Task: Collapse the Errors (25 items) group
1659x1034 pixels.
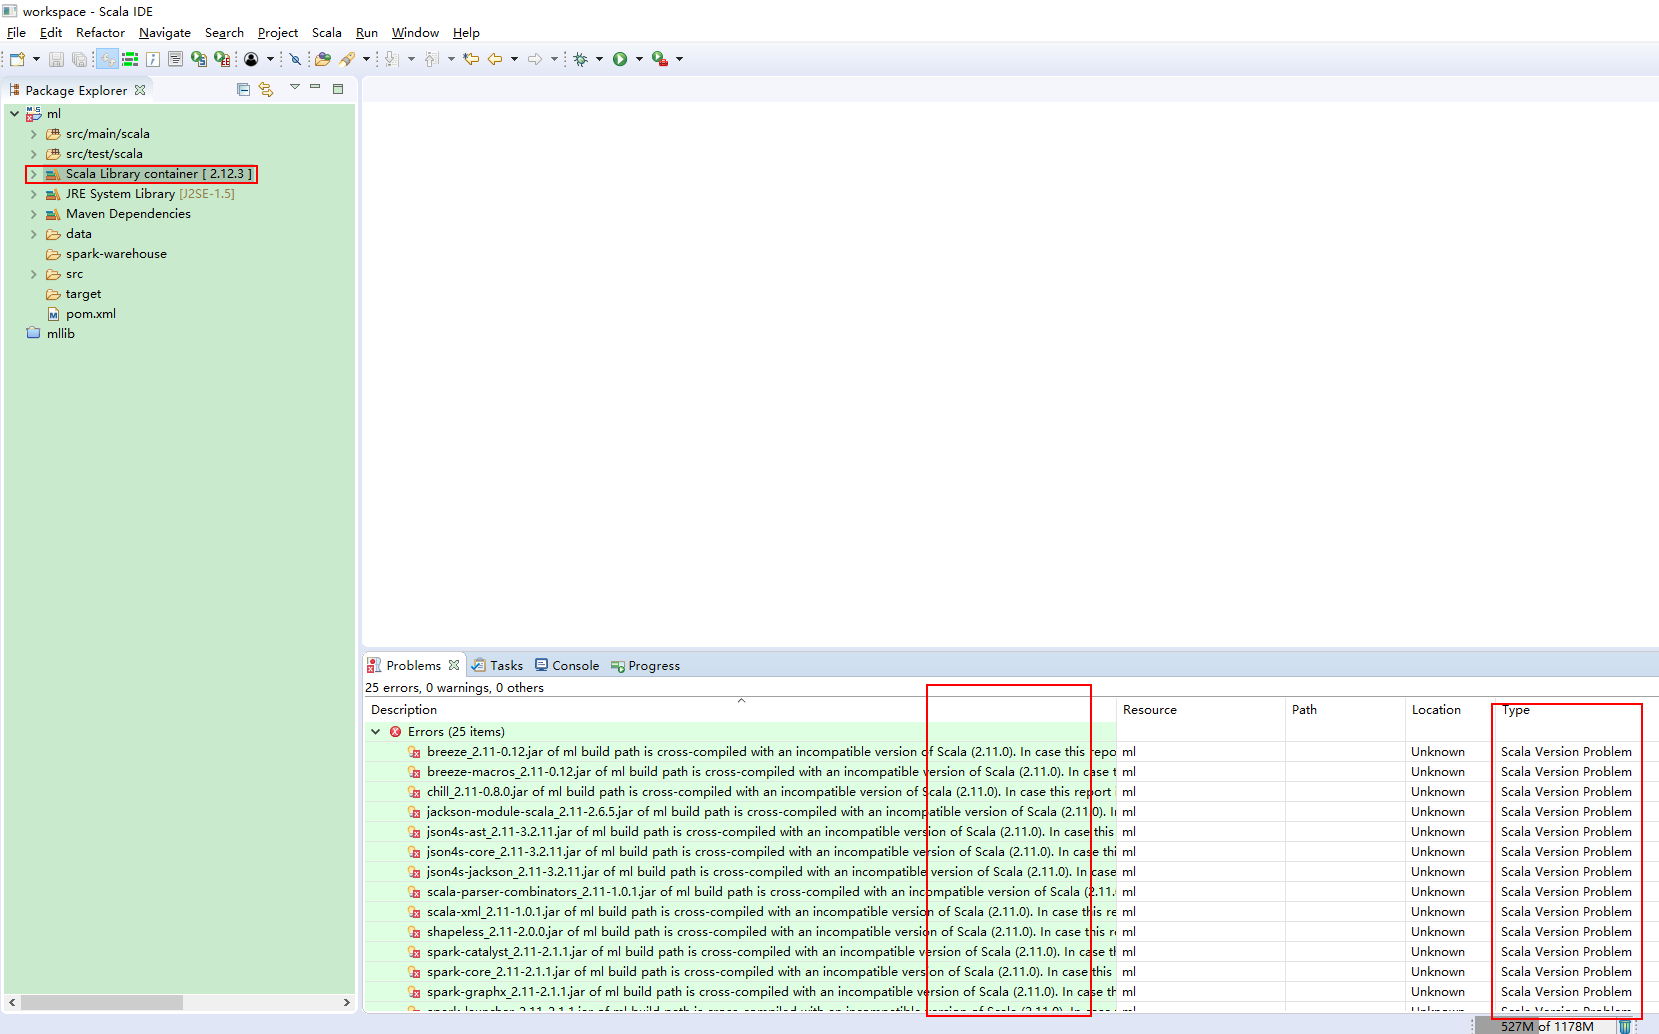Action: (376, 731)
